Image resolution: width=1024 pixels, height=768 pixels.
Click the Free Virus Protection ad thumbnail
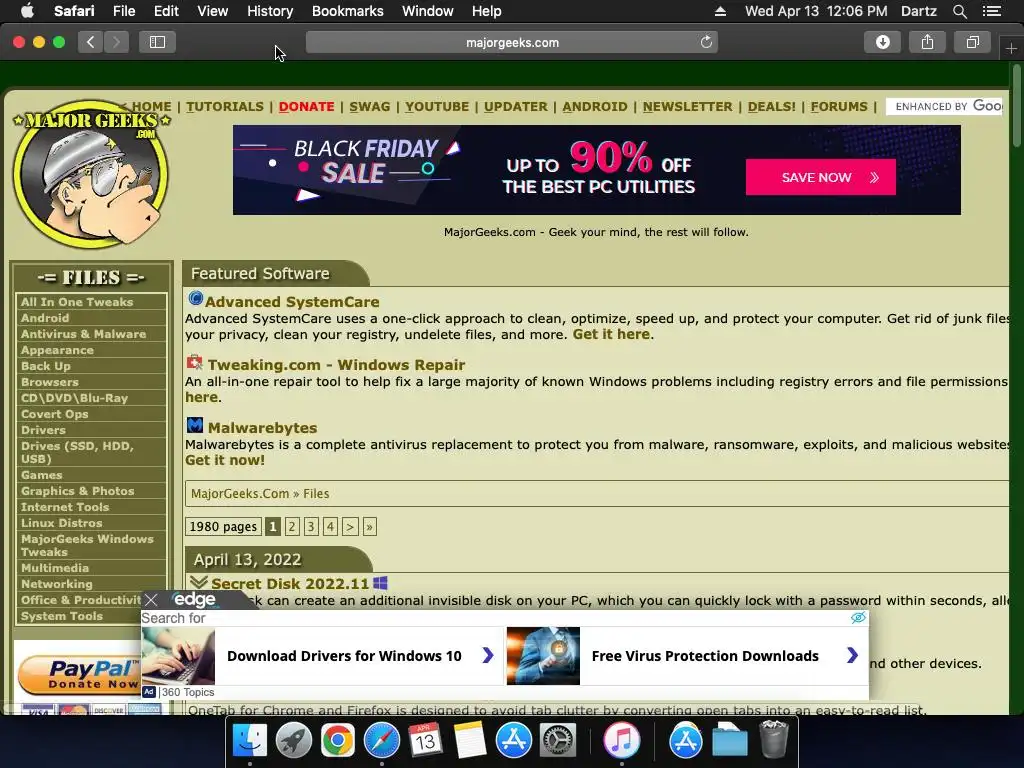pyautogui.click(x=543, y=656)
